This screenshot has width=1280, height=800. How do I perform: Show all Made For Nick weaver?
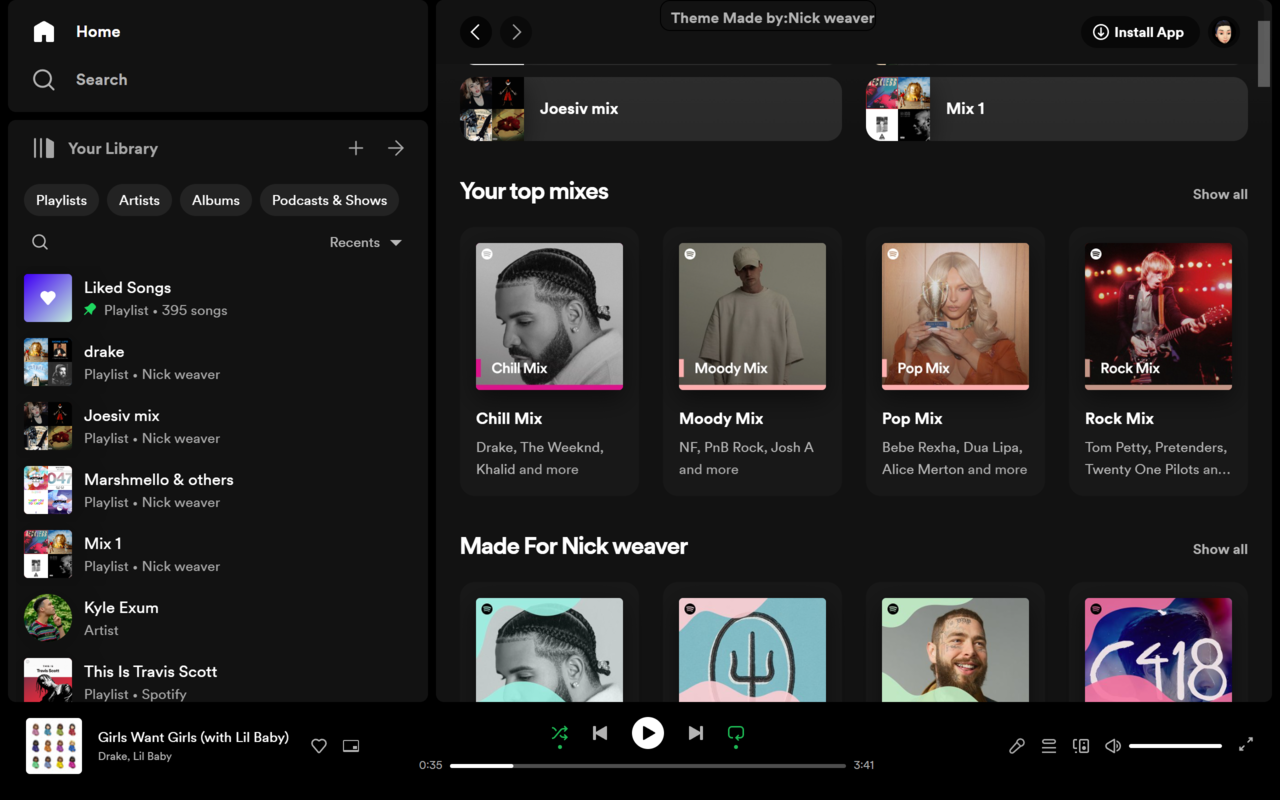(1220, 549)
